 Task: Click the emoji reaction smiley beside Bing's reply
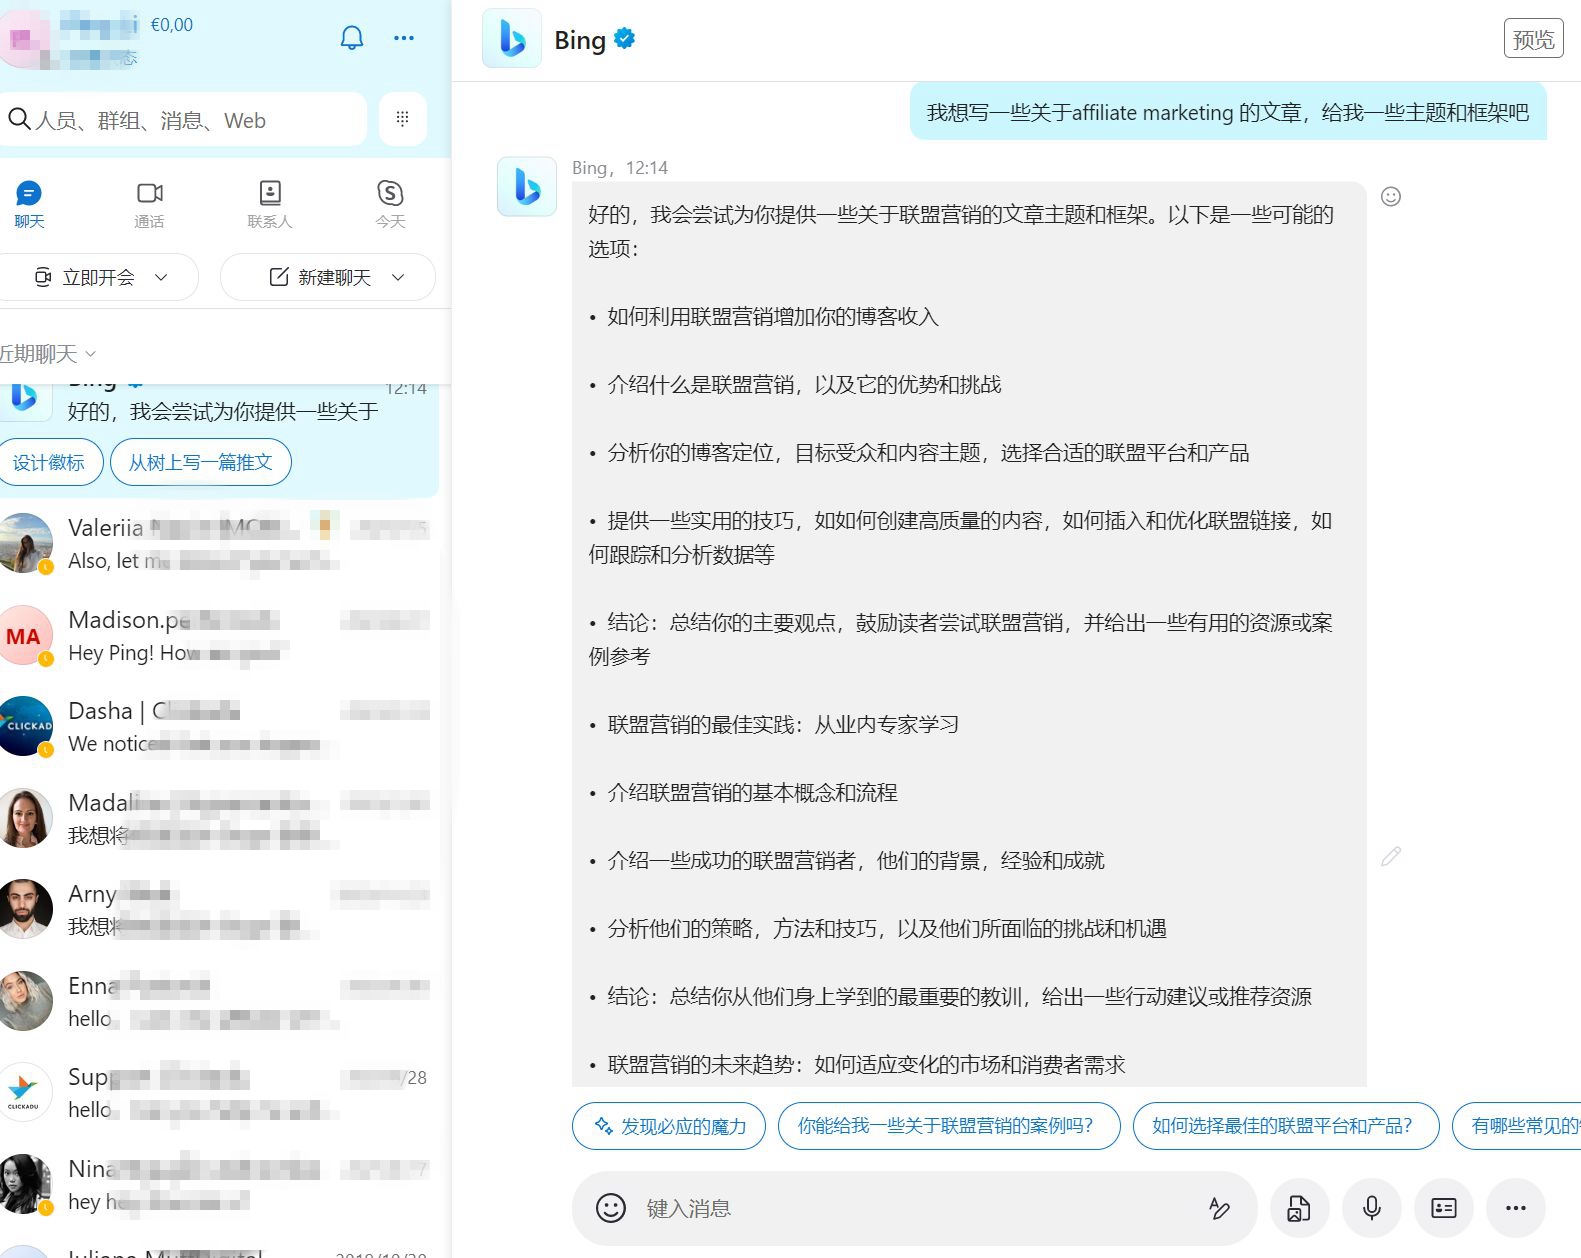point(1390,197)
